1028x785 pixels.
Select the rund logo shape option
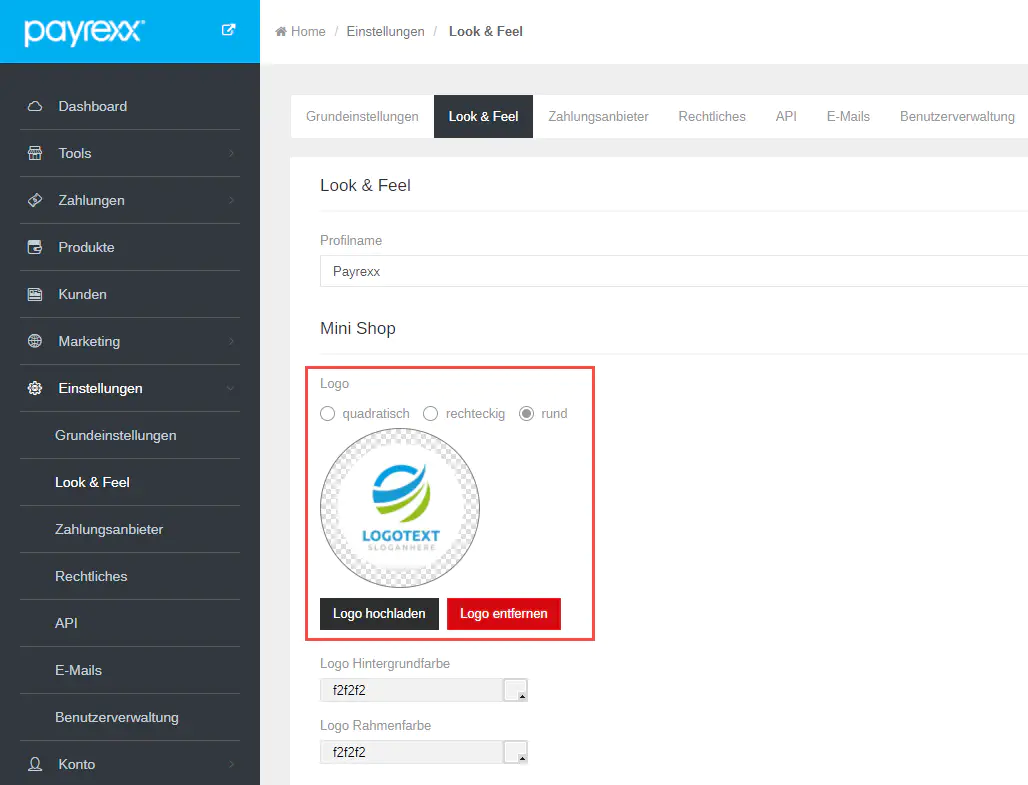tap(527, 413)
